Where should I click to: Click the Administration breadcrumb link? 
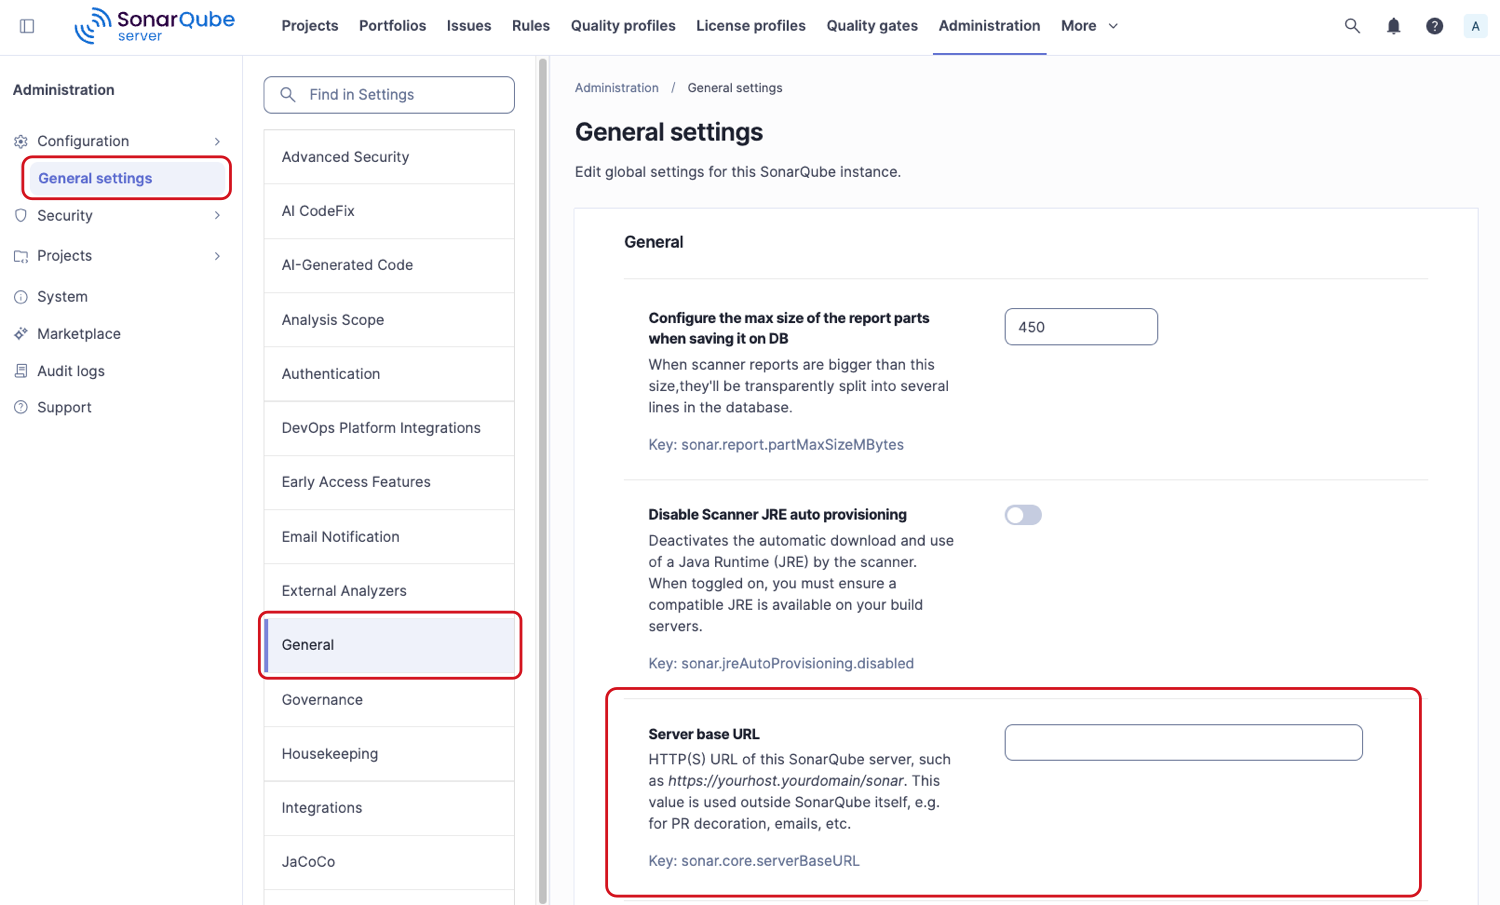point(617,88)
